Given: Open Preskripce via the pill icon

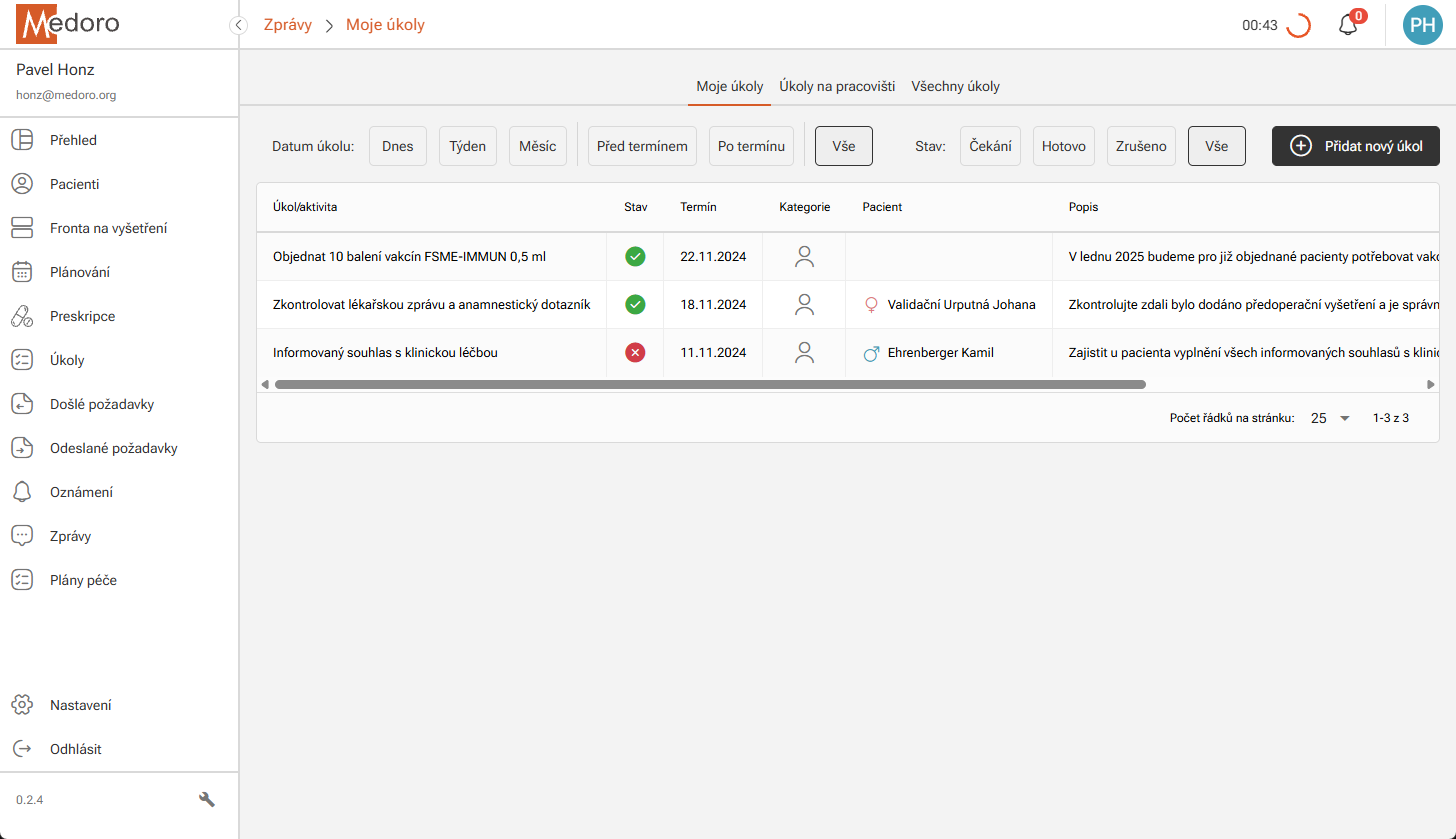Looking at the screenshot, I should pos(22,316).
